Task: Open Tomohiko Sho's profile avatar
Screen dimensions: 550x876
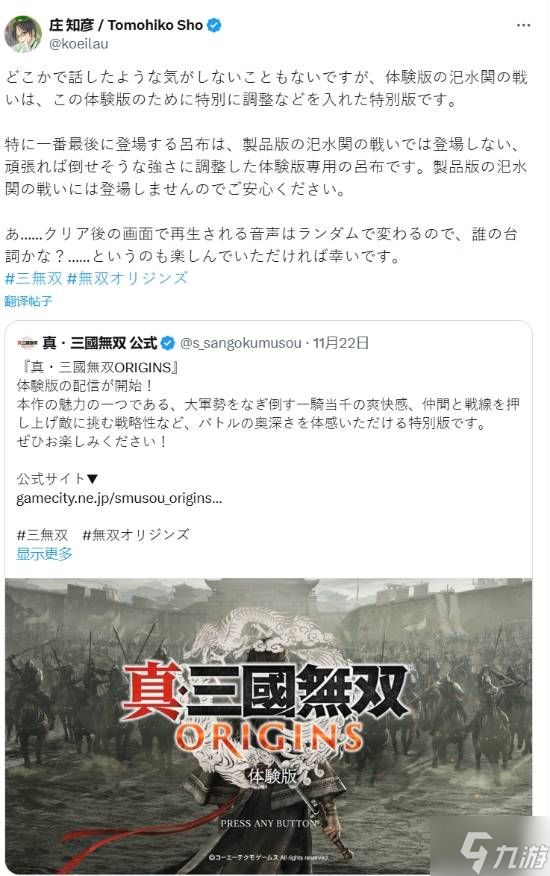Action: [23, 34]
